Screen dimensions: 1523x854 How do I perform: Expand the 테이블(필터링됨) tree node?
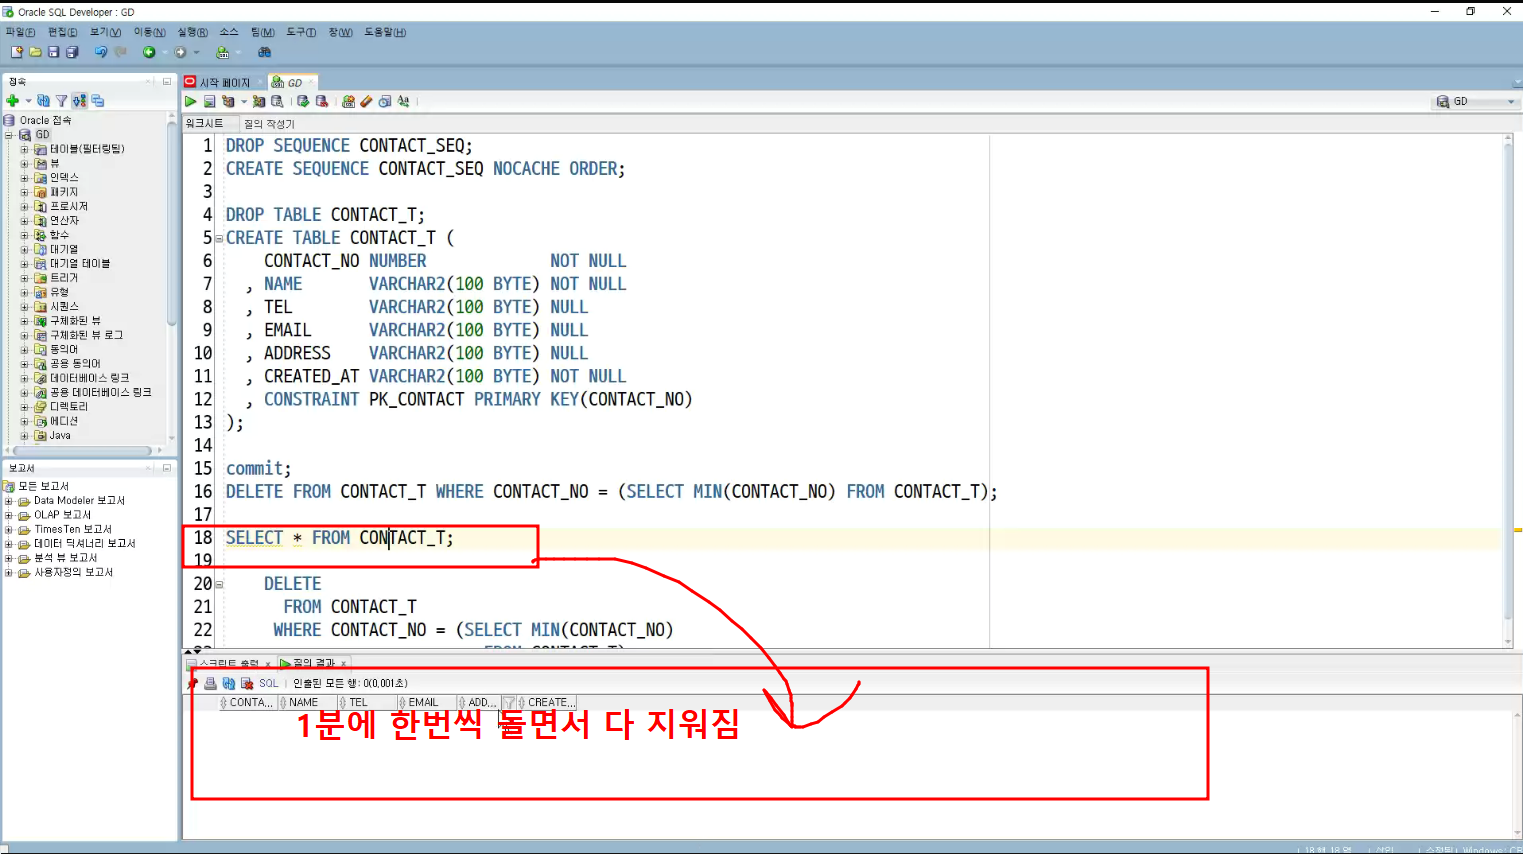[25, 149]
